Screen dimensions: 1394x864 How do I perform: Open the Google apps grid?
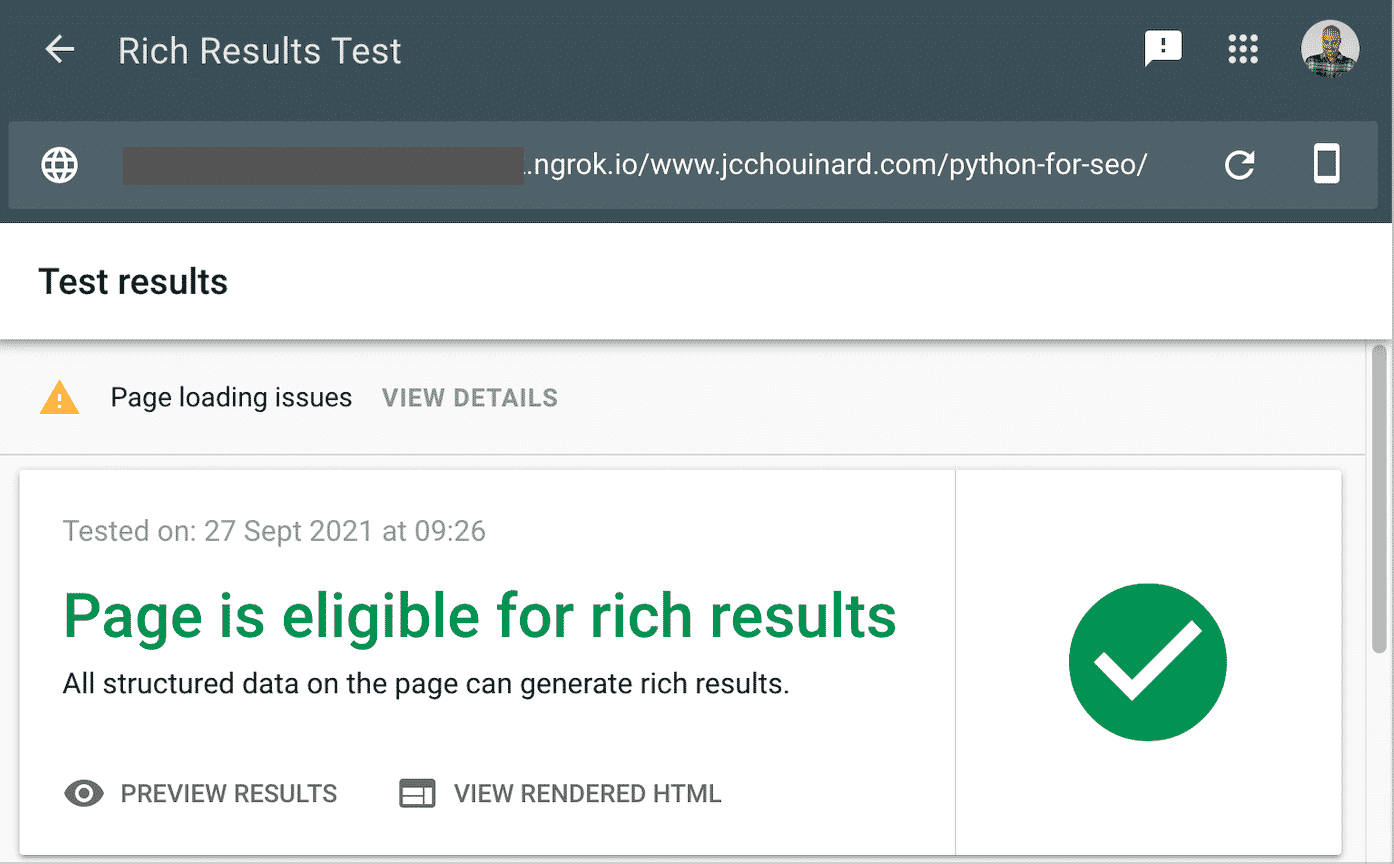1243,48
